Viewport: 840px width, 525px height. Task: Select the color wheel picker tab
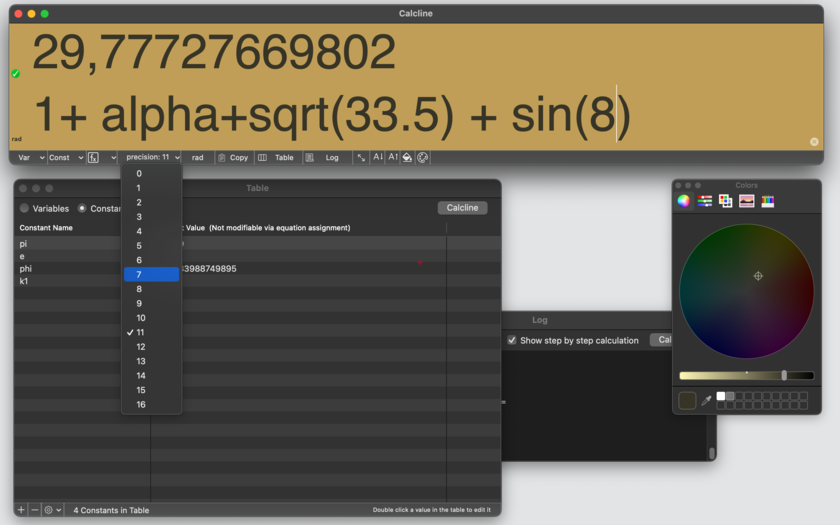coord(684,201)
